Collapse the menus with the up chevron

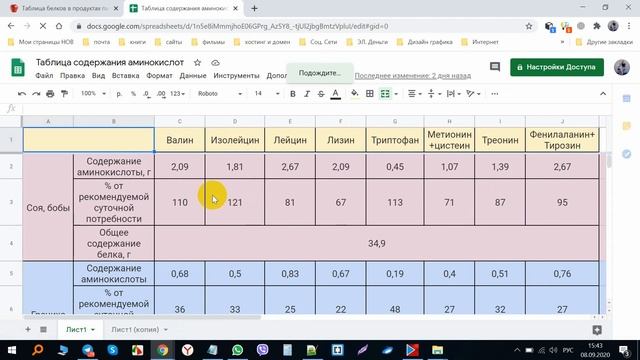[603, 94]
